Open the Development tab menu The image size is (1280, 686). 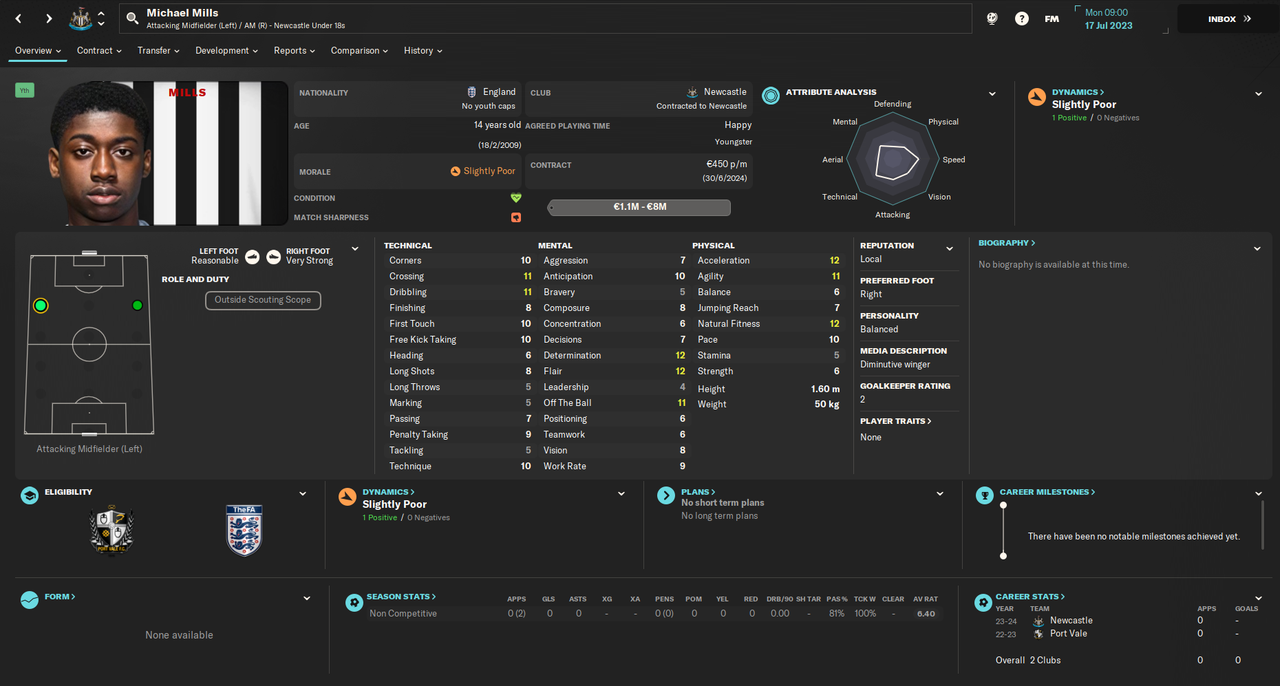pos(226,51)
